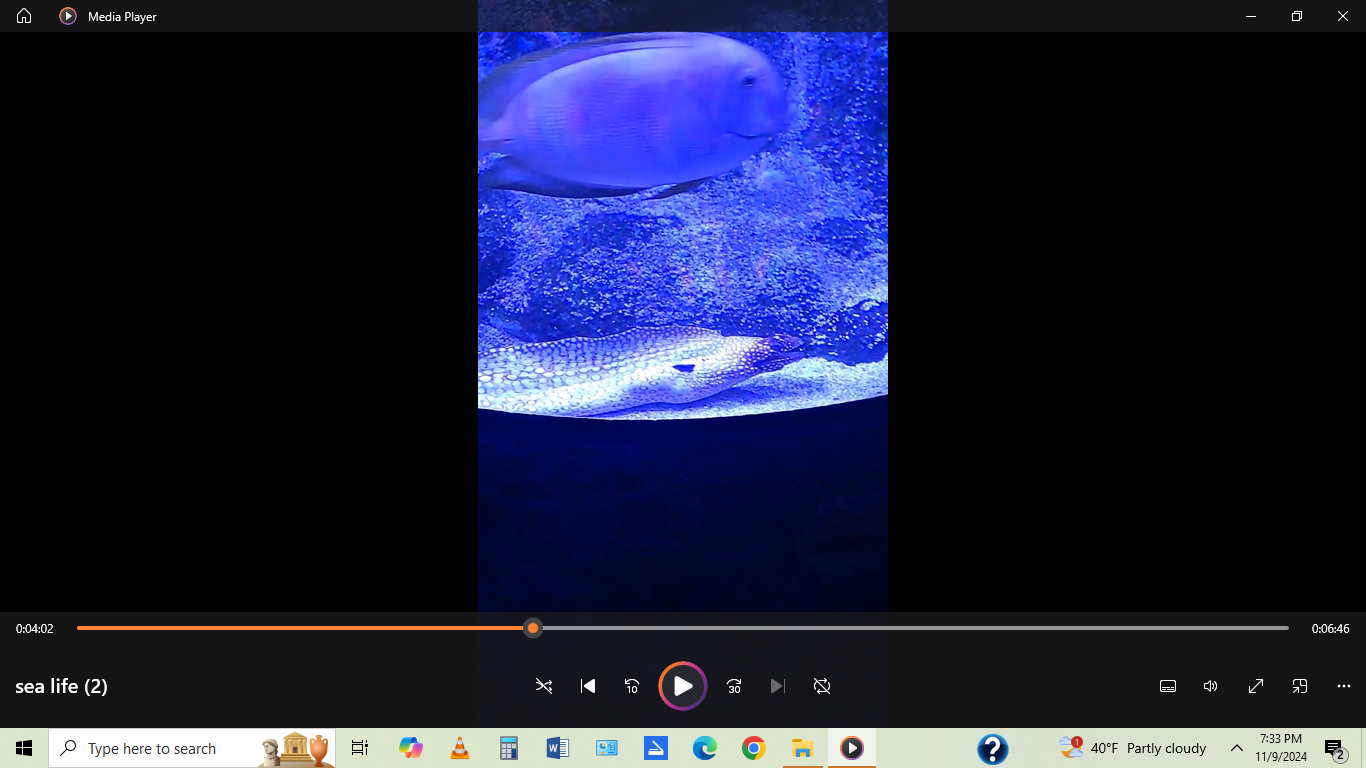Open the subtitles and captions menu

click(x=1167, y=686)
